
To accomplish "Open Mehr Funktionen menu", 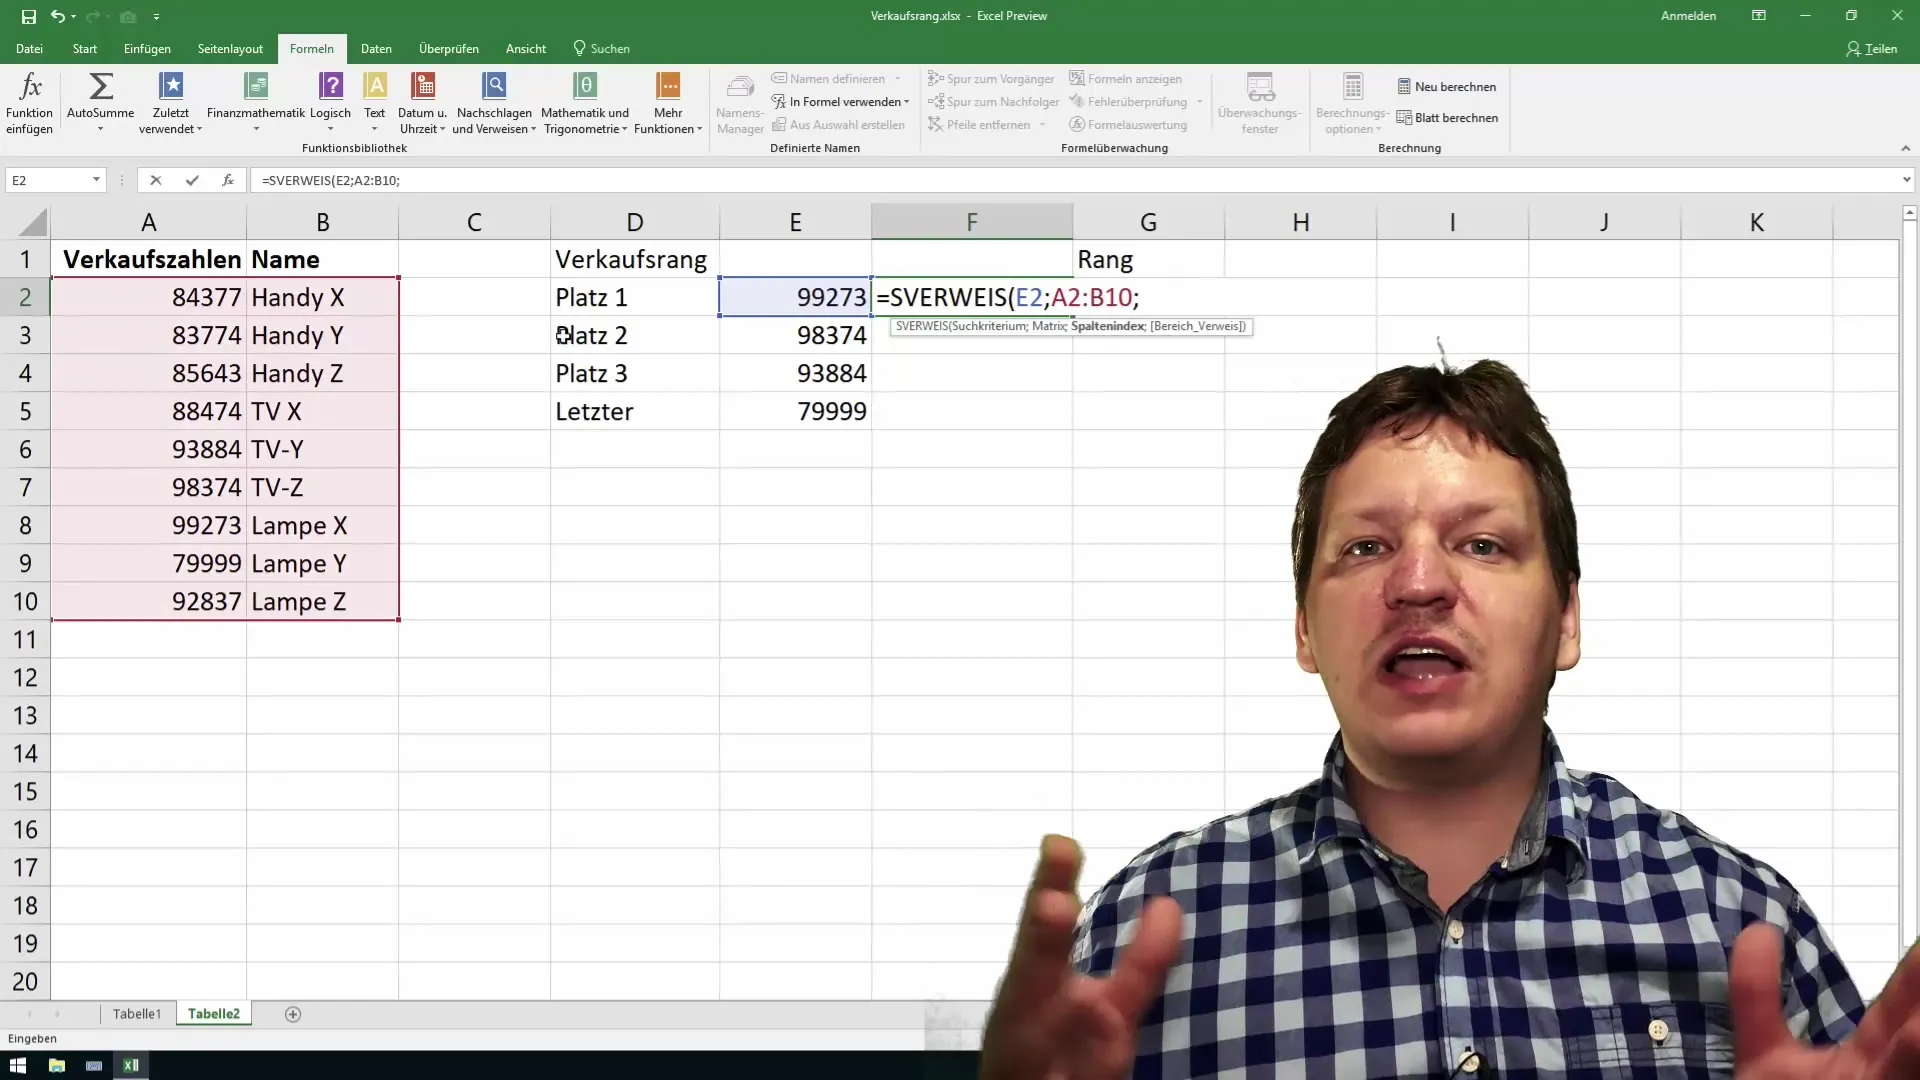I will [x=668, y=102].
